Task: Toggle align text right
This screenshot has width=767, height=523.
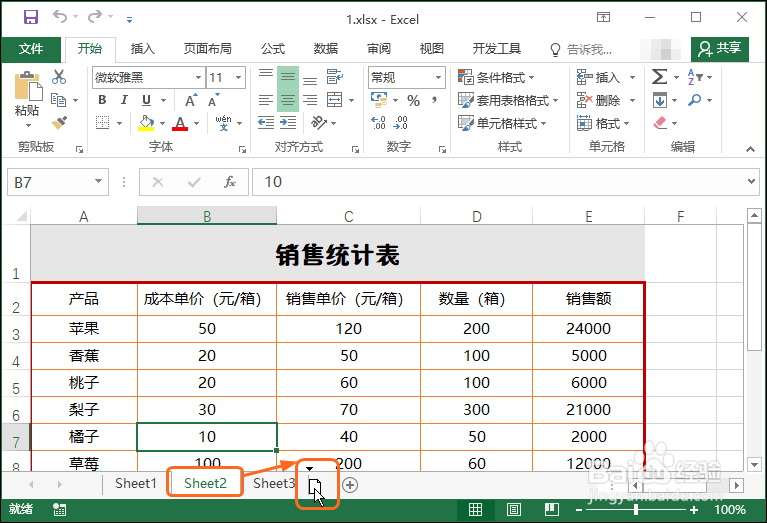Action: tap(310, 100)
